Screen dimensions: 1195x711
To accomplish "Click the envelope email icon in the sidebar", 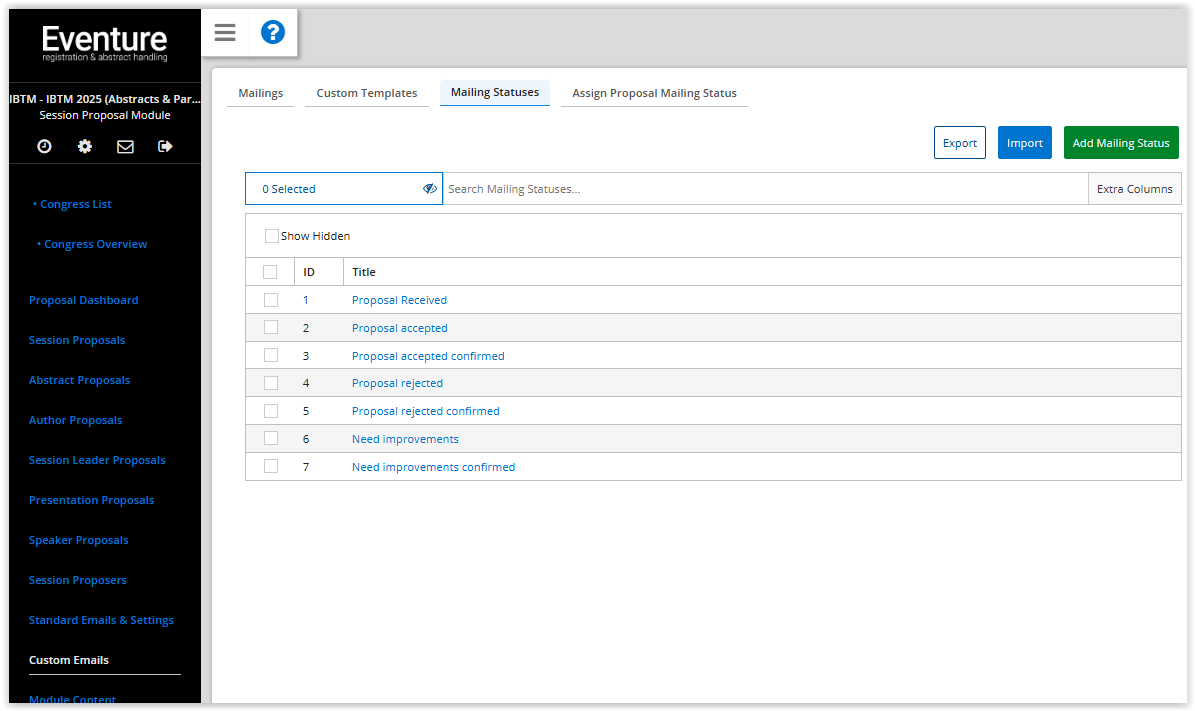I will tap(124, 146).
